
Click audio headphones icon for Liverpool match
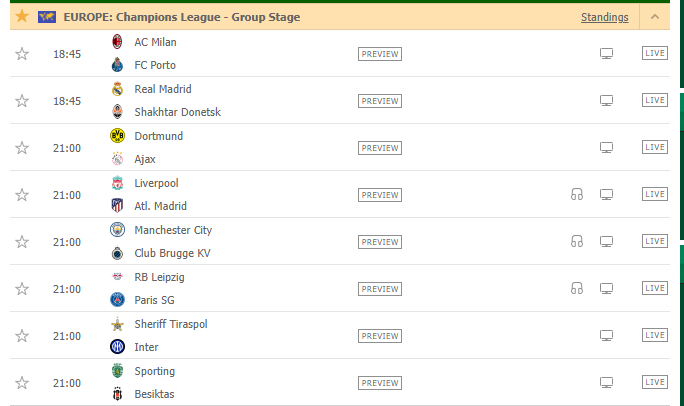[x=577, y=194]
